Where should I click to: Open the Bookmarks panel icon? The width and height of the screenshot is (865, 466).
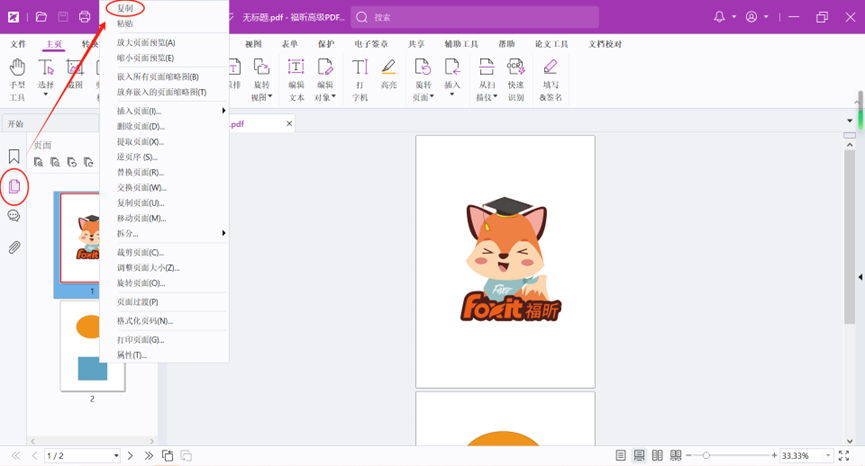pyautogui.click(x=14, y=157)
